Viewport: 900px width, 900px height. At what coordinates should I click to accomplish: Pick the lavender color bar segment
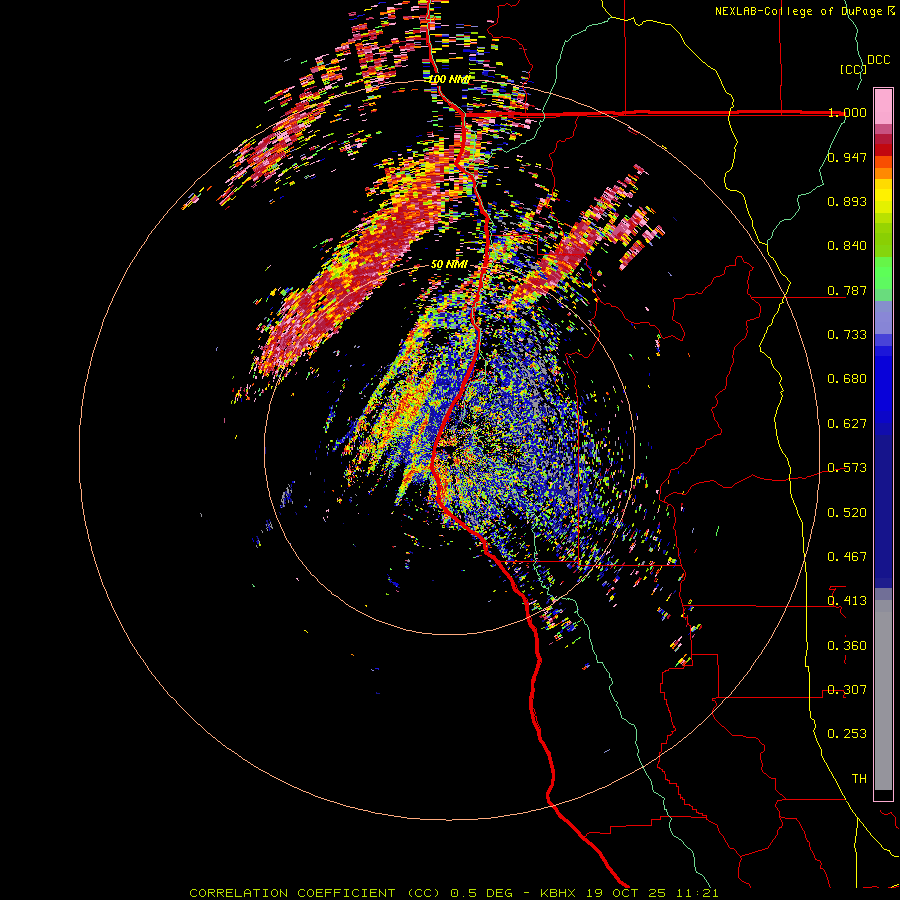point(883,317)
